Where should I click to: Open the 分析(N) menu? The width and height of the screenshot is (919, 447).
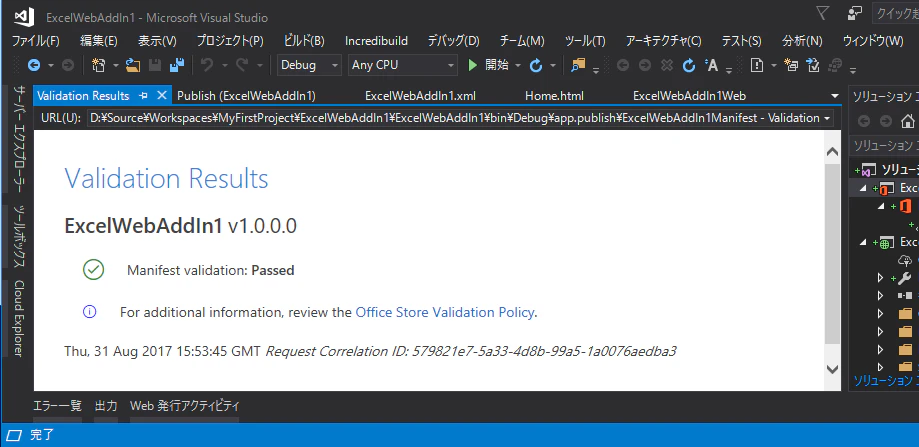coord(802,41)
